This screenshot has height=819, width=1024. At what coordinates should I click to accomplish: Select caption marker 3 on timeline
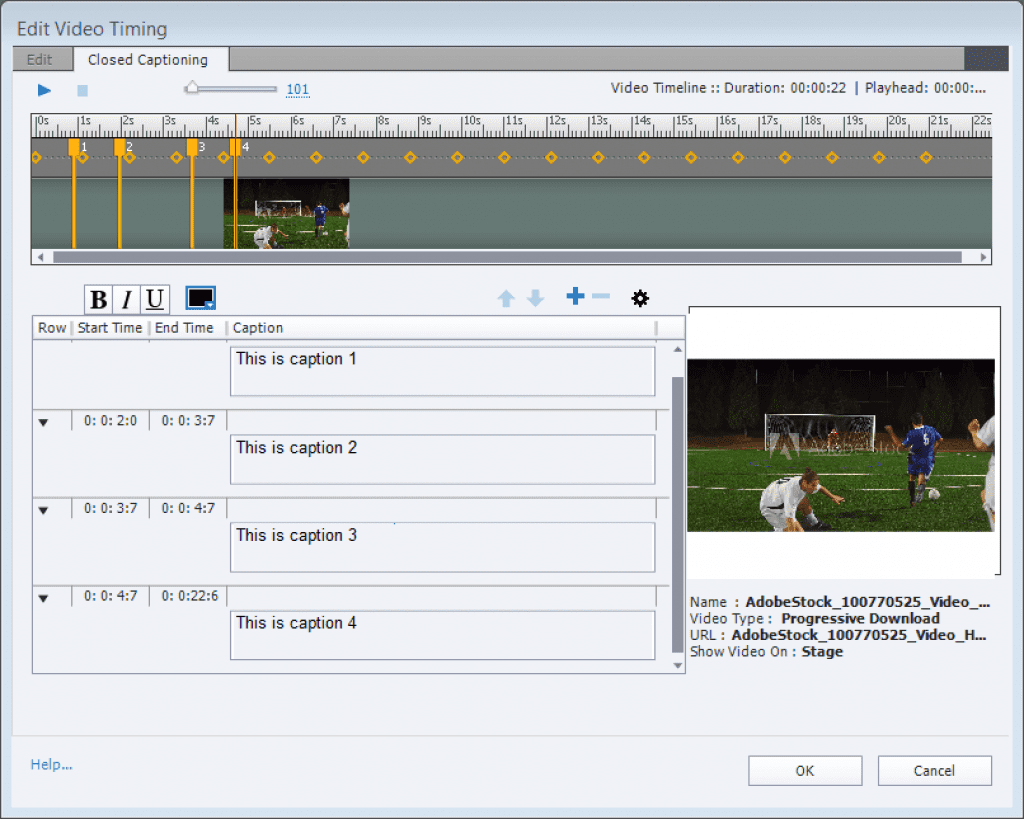click(x=192, y=147)
